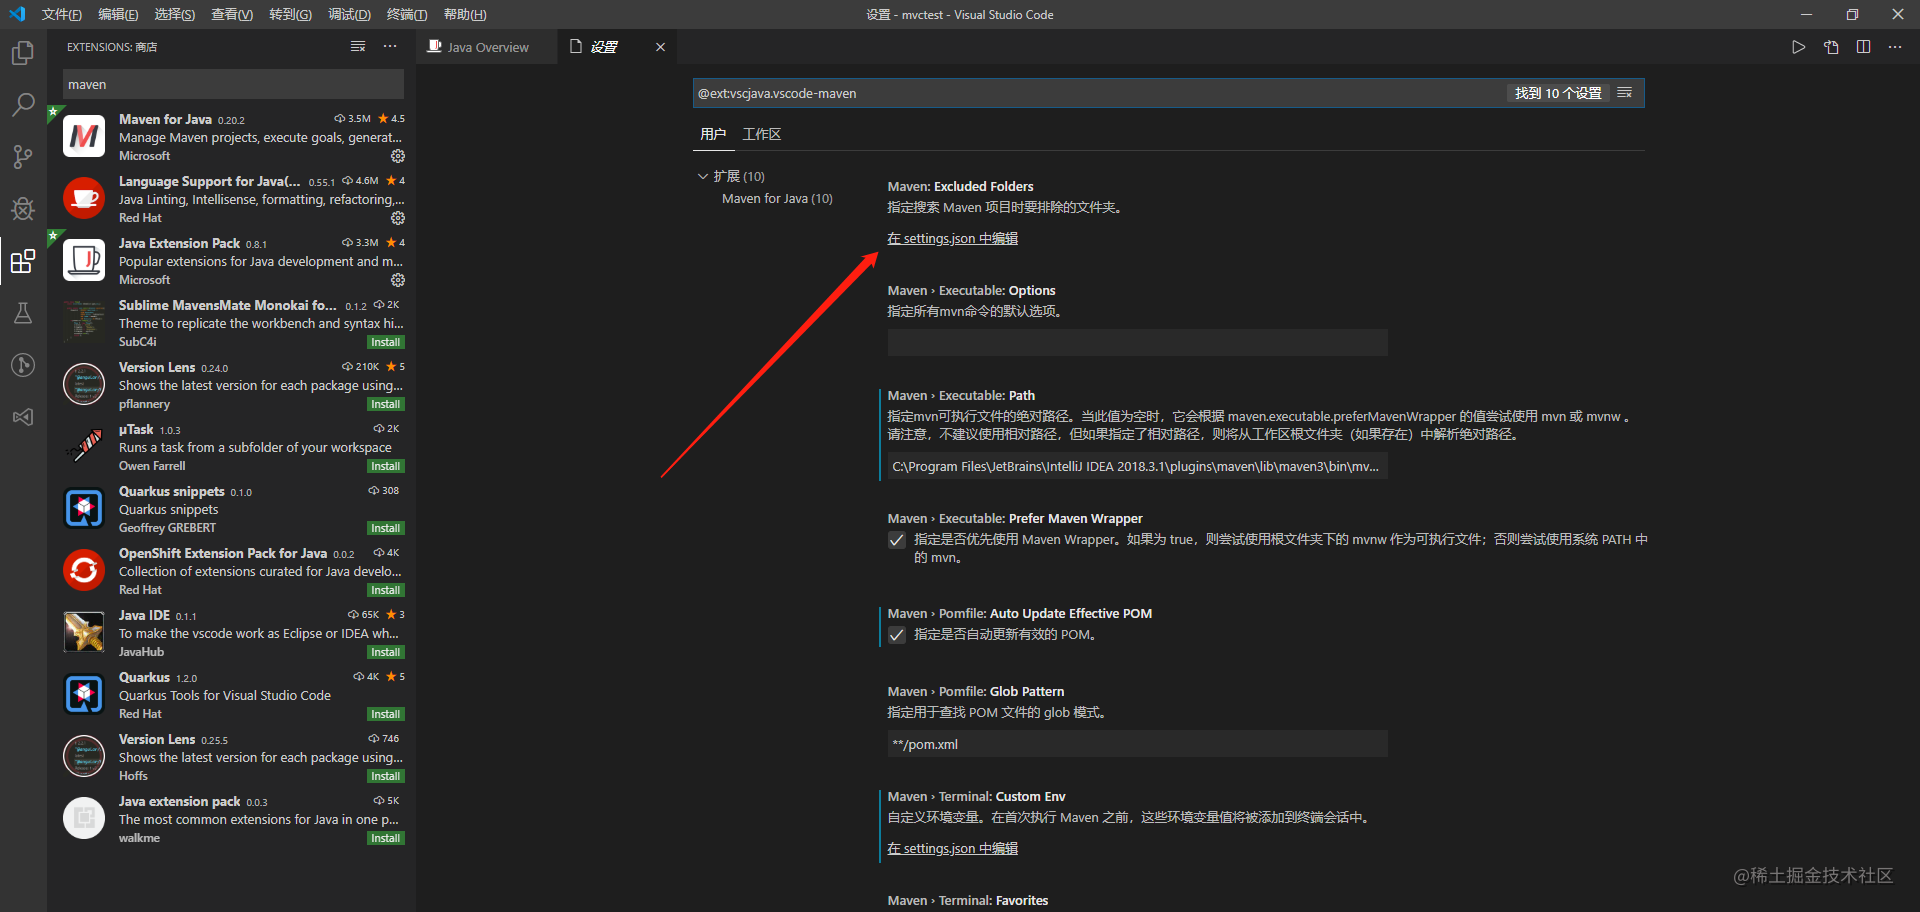This screenshot has width=1920, height=912.
Task: Click the Run button in the editor toolbar
Action: click(1798, 46)
